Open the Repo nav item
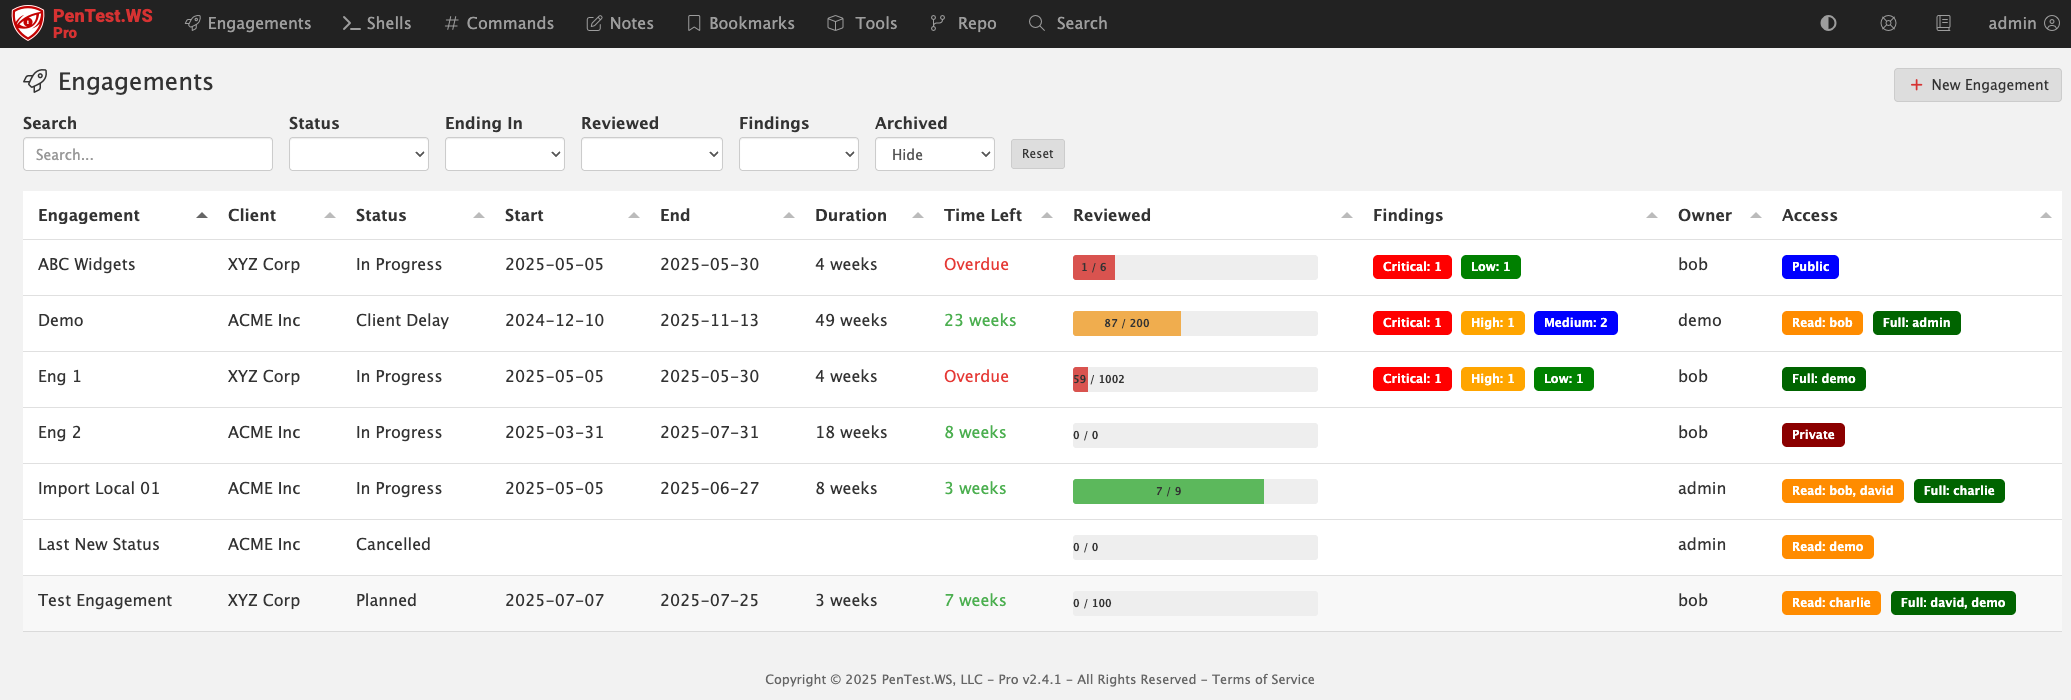Screen dimensions: 2071x700 pyautogui.click(x=963, y=23)
